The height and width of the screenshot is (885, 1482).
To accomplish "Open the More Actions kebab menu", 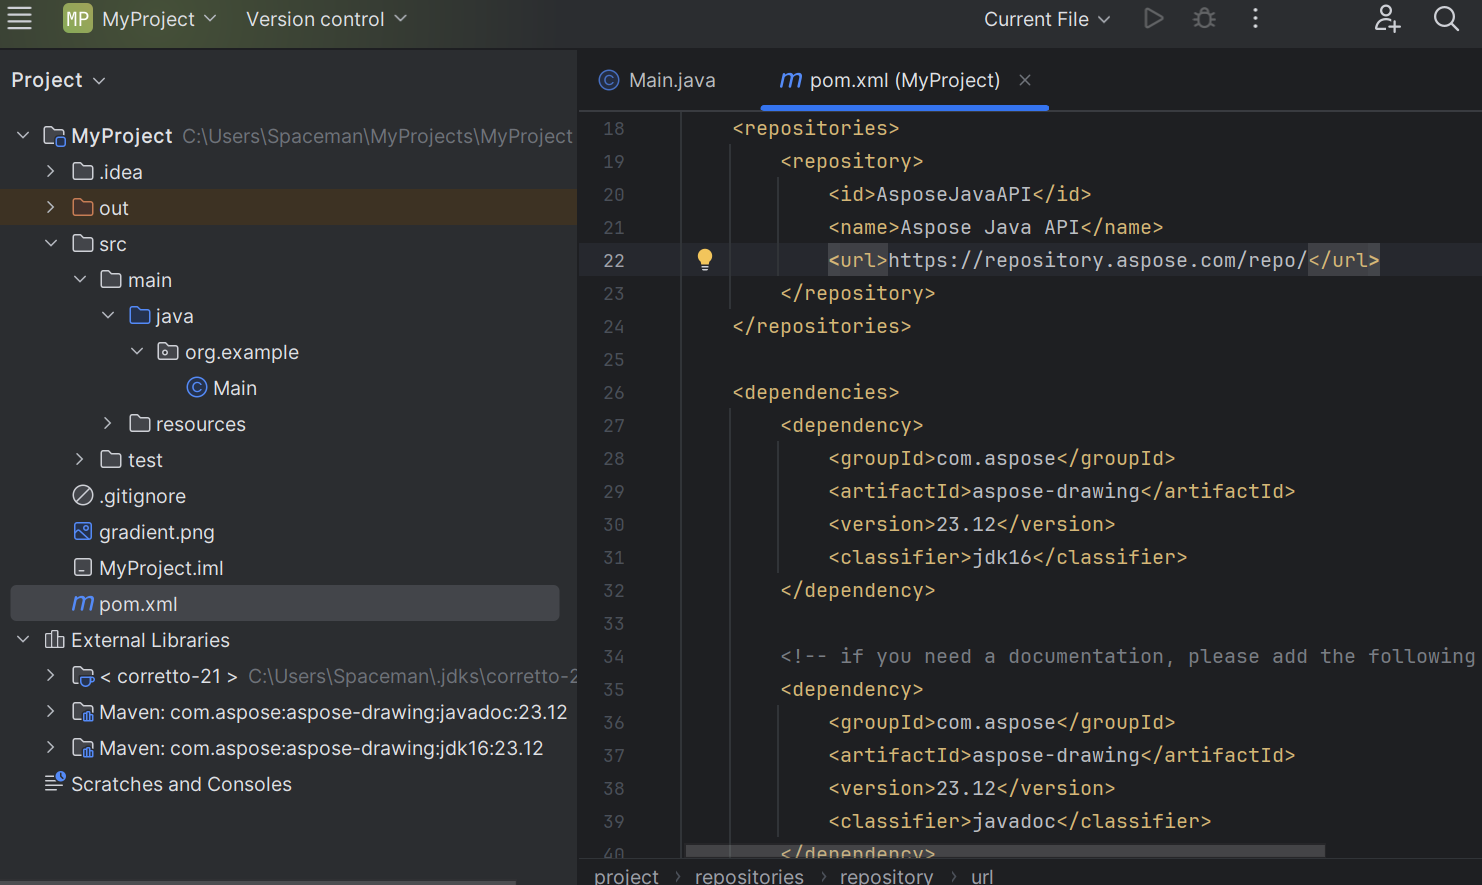I will [1255, 18].
